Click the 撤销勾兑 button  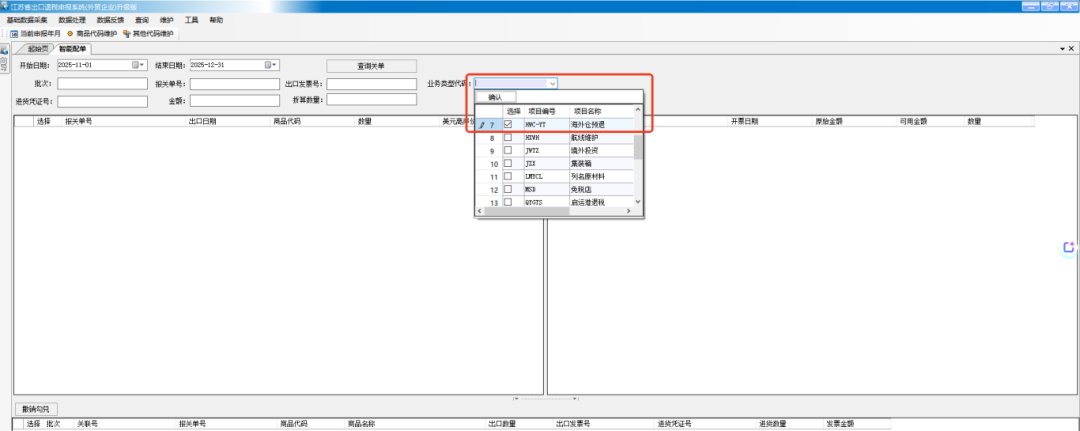(38, 409)
